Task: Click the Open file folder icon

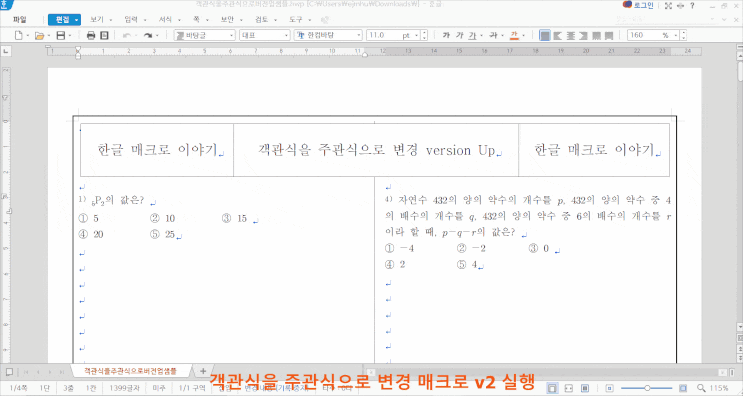Action: pos(40,36)
